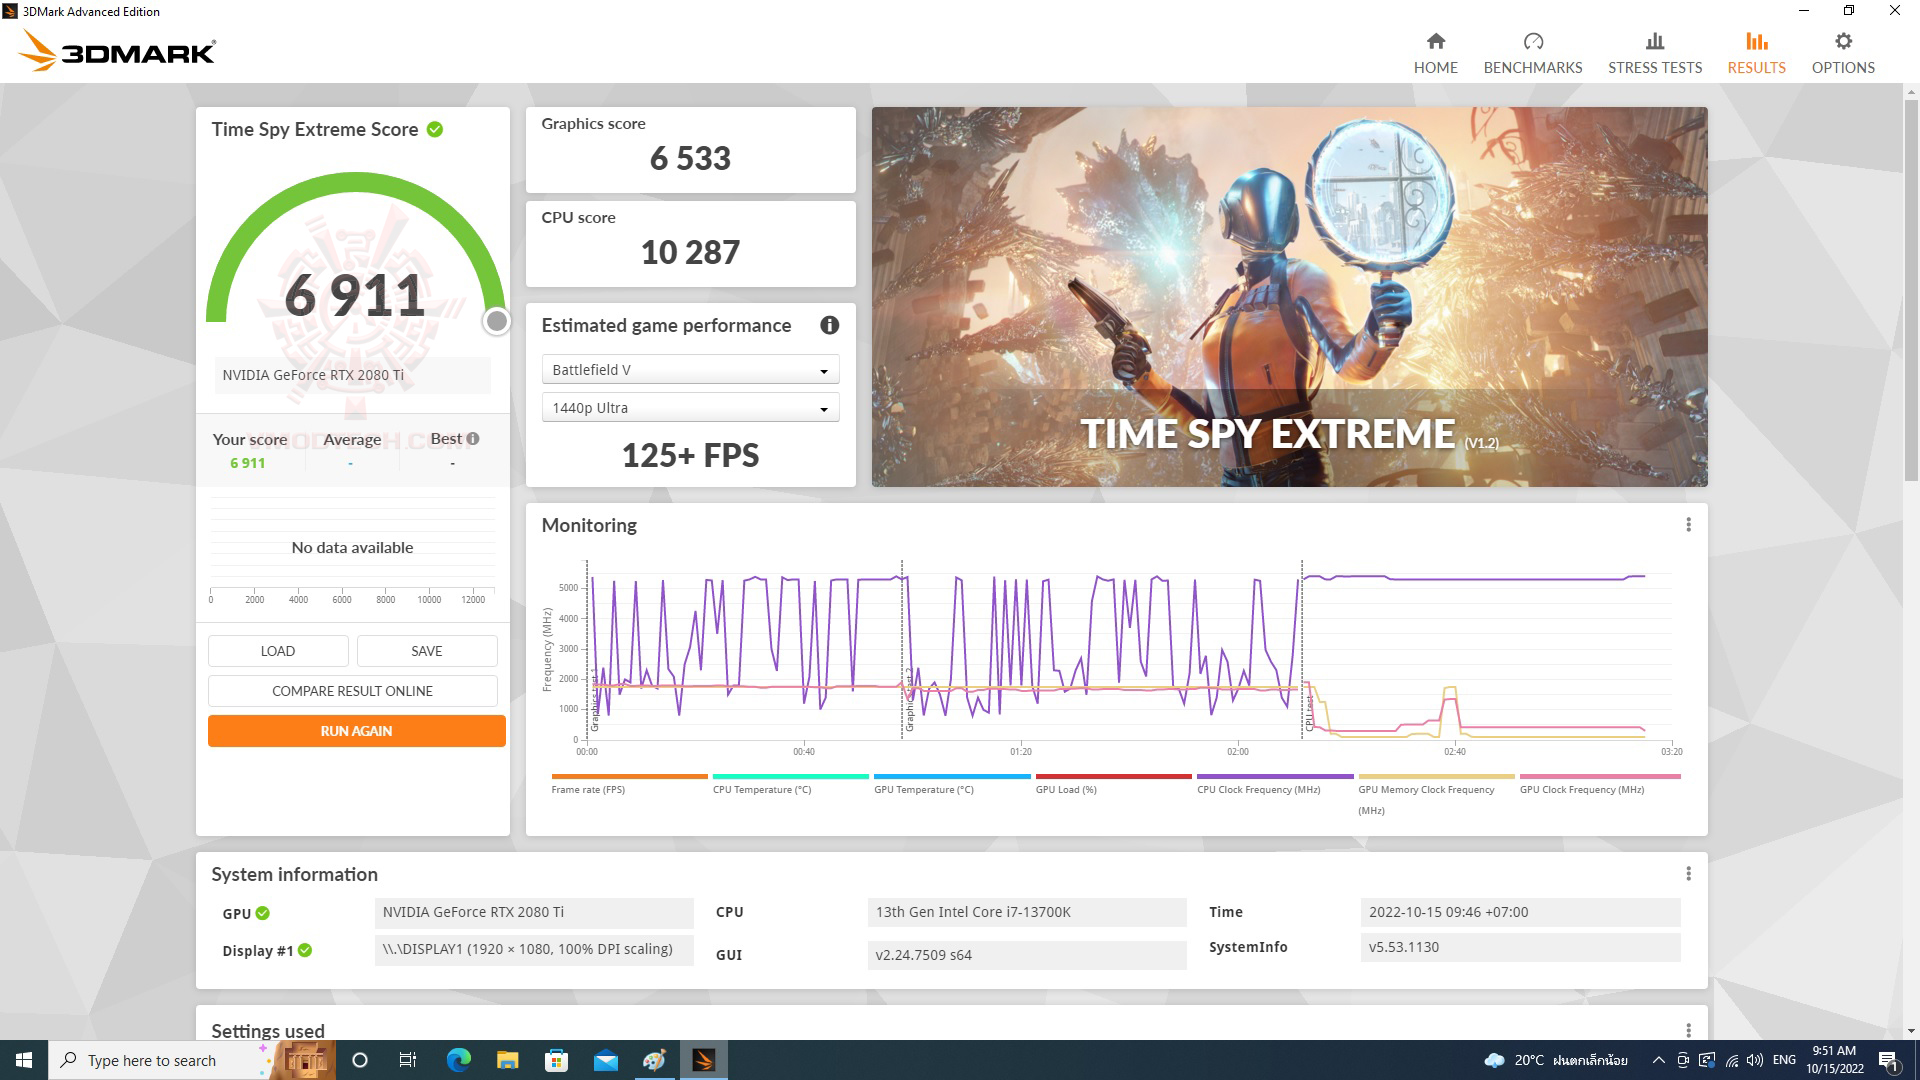Expand Battlefield V game dropdown
1920x1080 pixels.
[690, 370]
